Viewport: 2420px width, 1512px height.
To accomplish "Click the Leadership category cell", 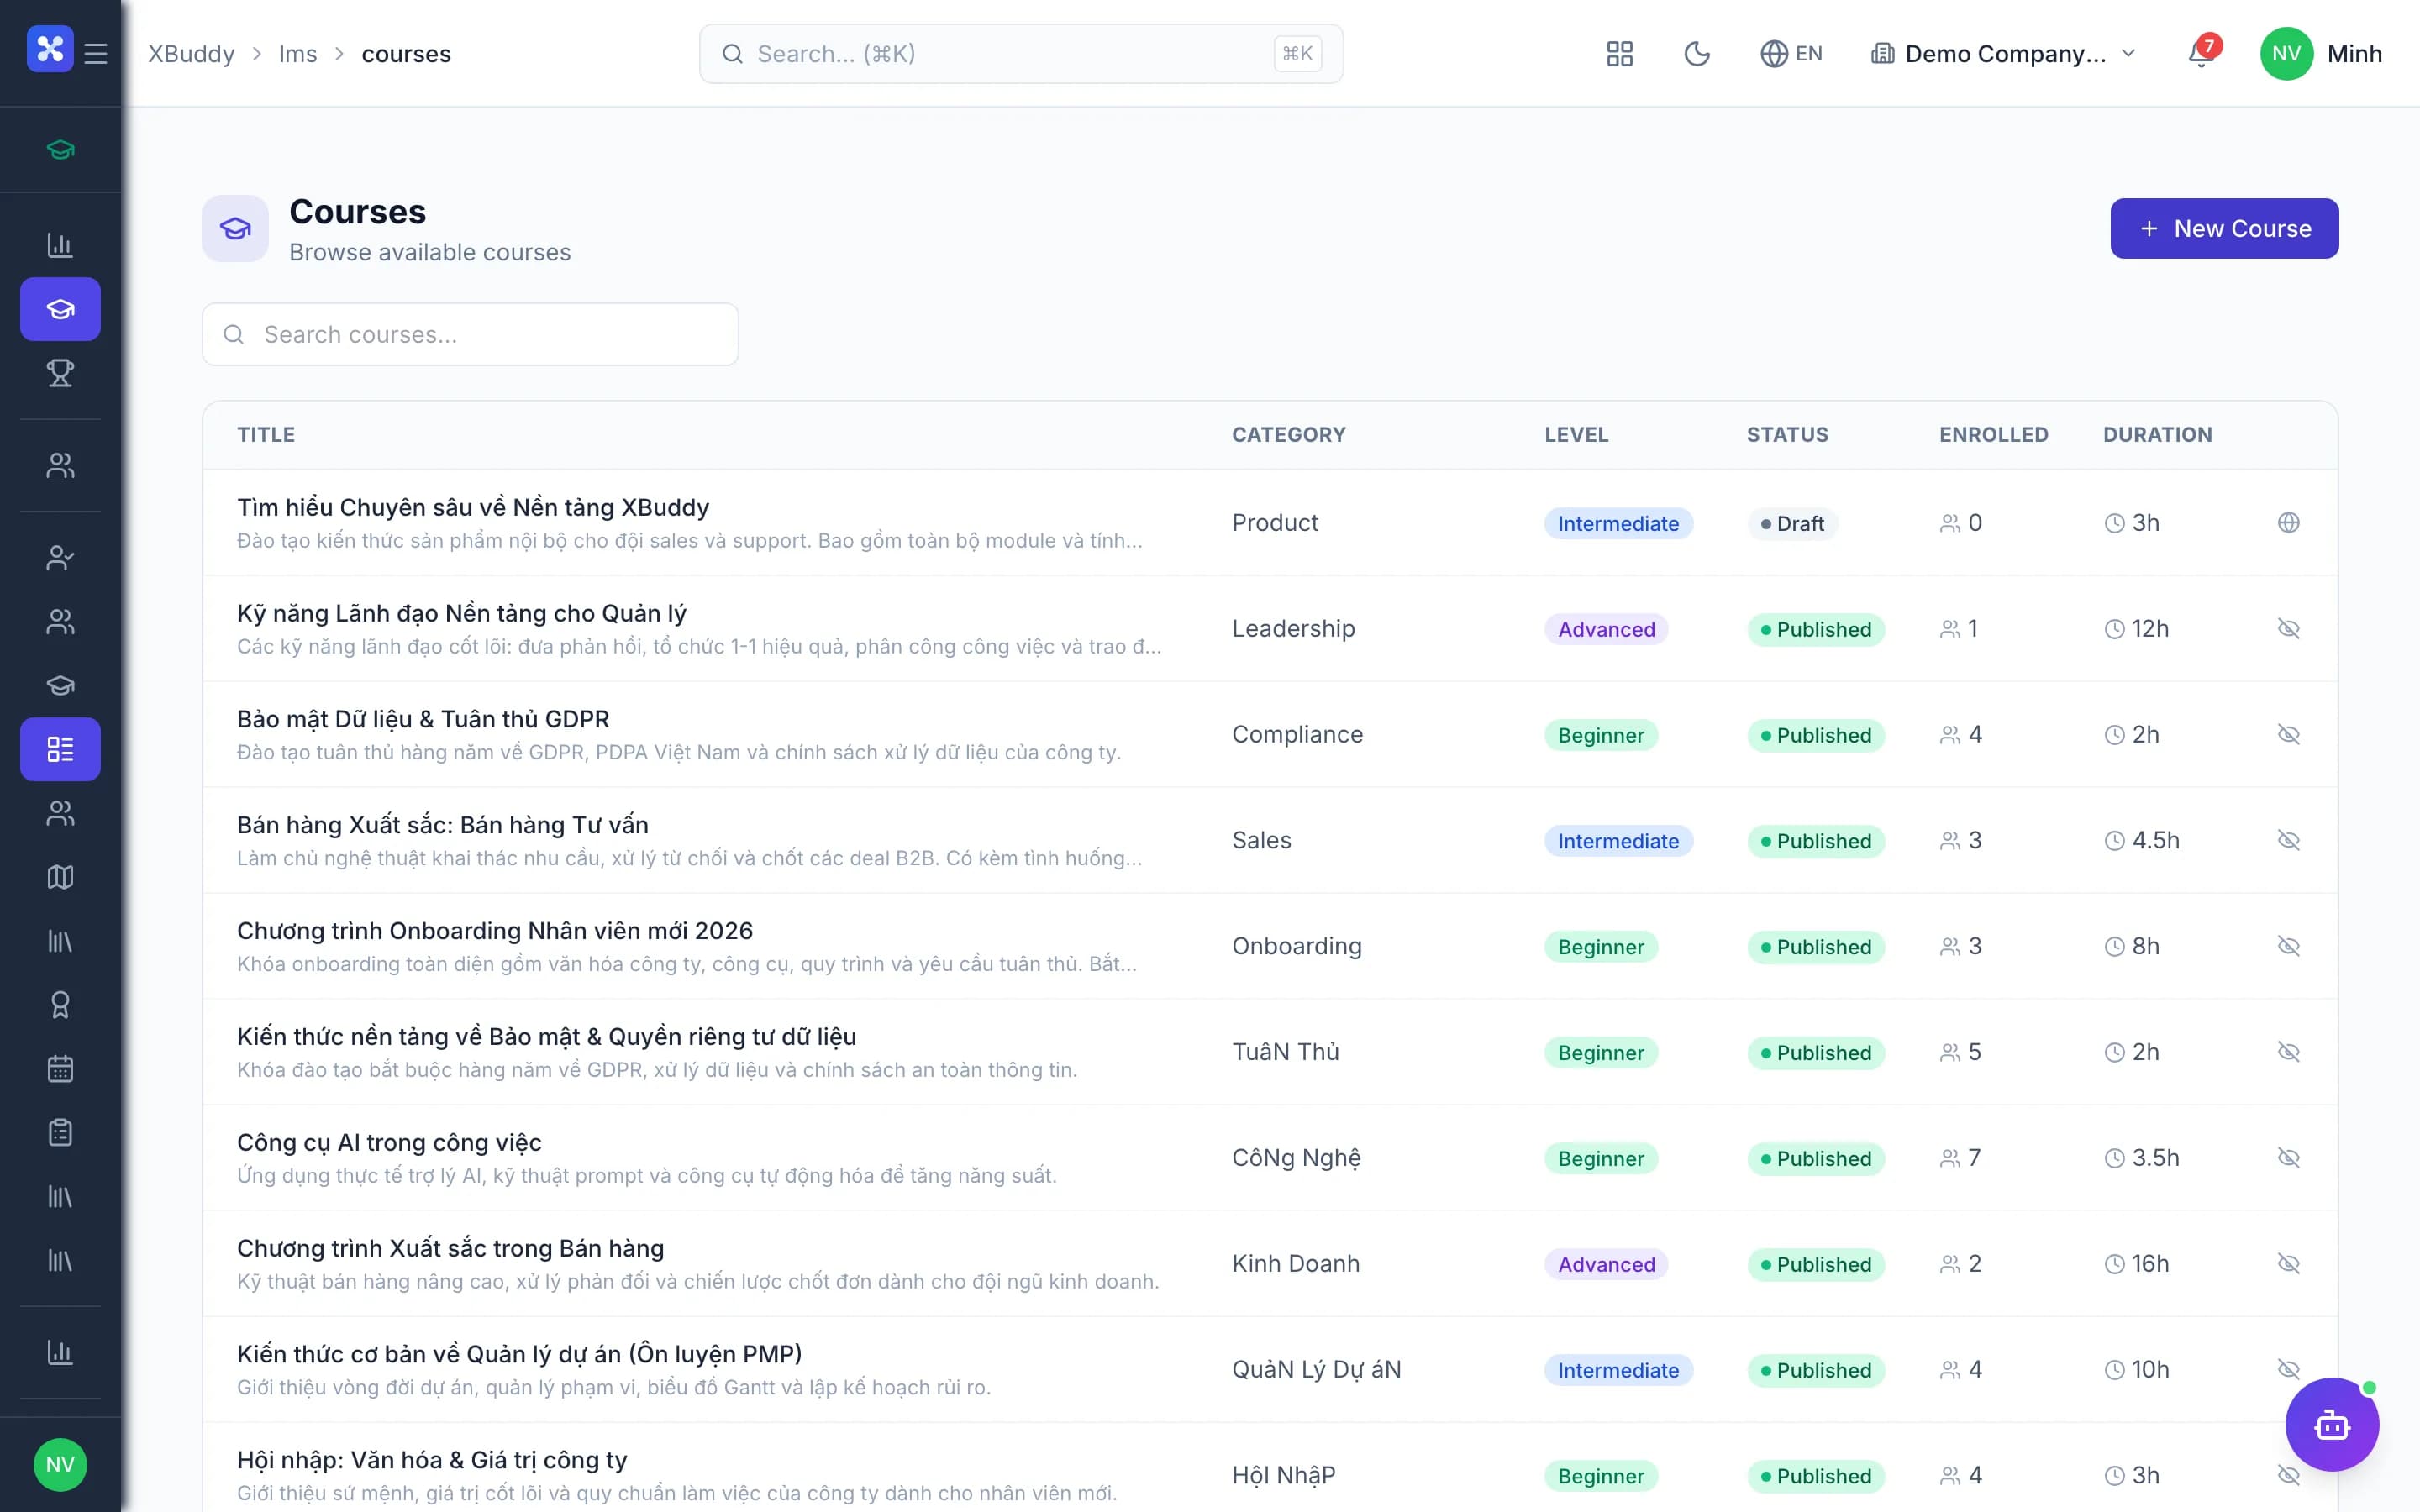I will click(1293, 629).
